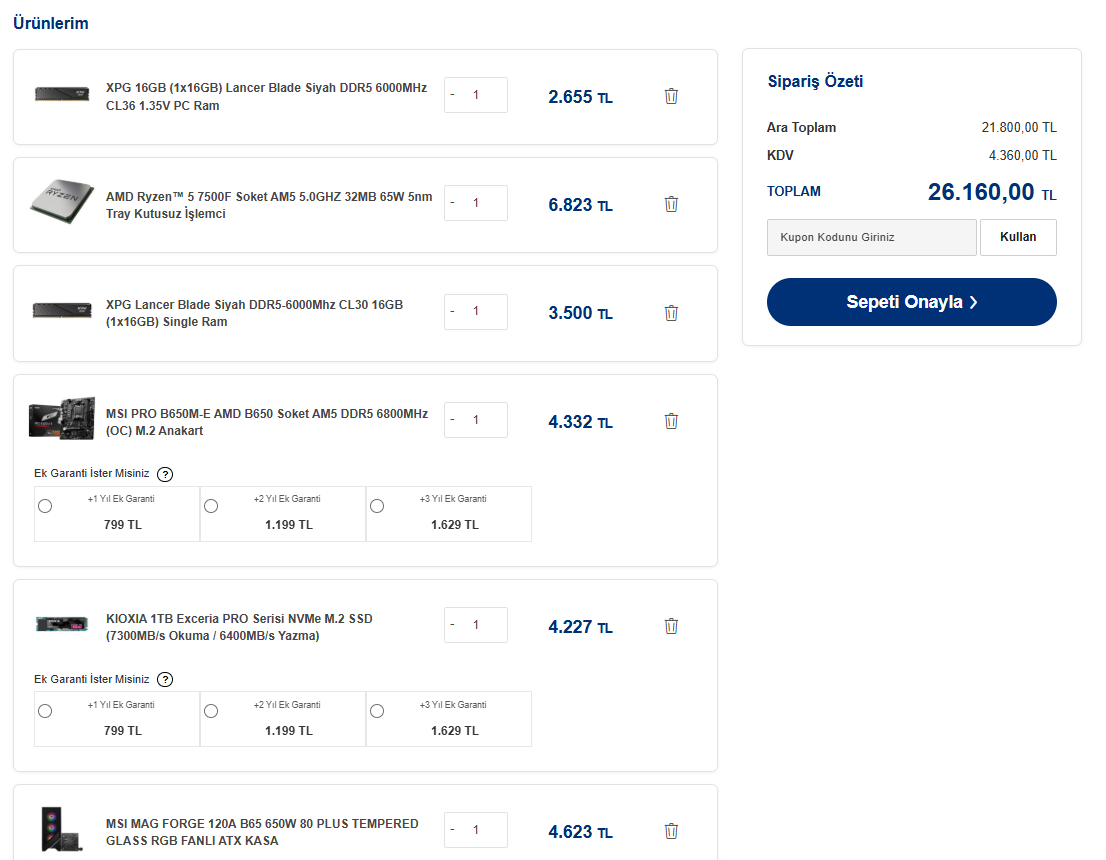Decrease quantity of AMD Ryzen 5 7500F
Screen dimensions: 1106x860
click(x=452, y=203)
